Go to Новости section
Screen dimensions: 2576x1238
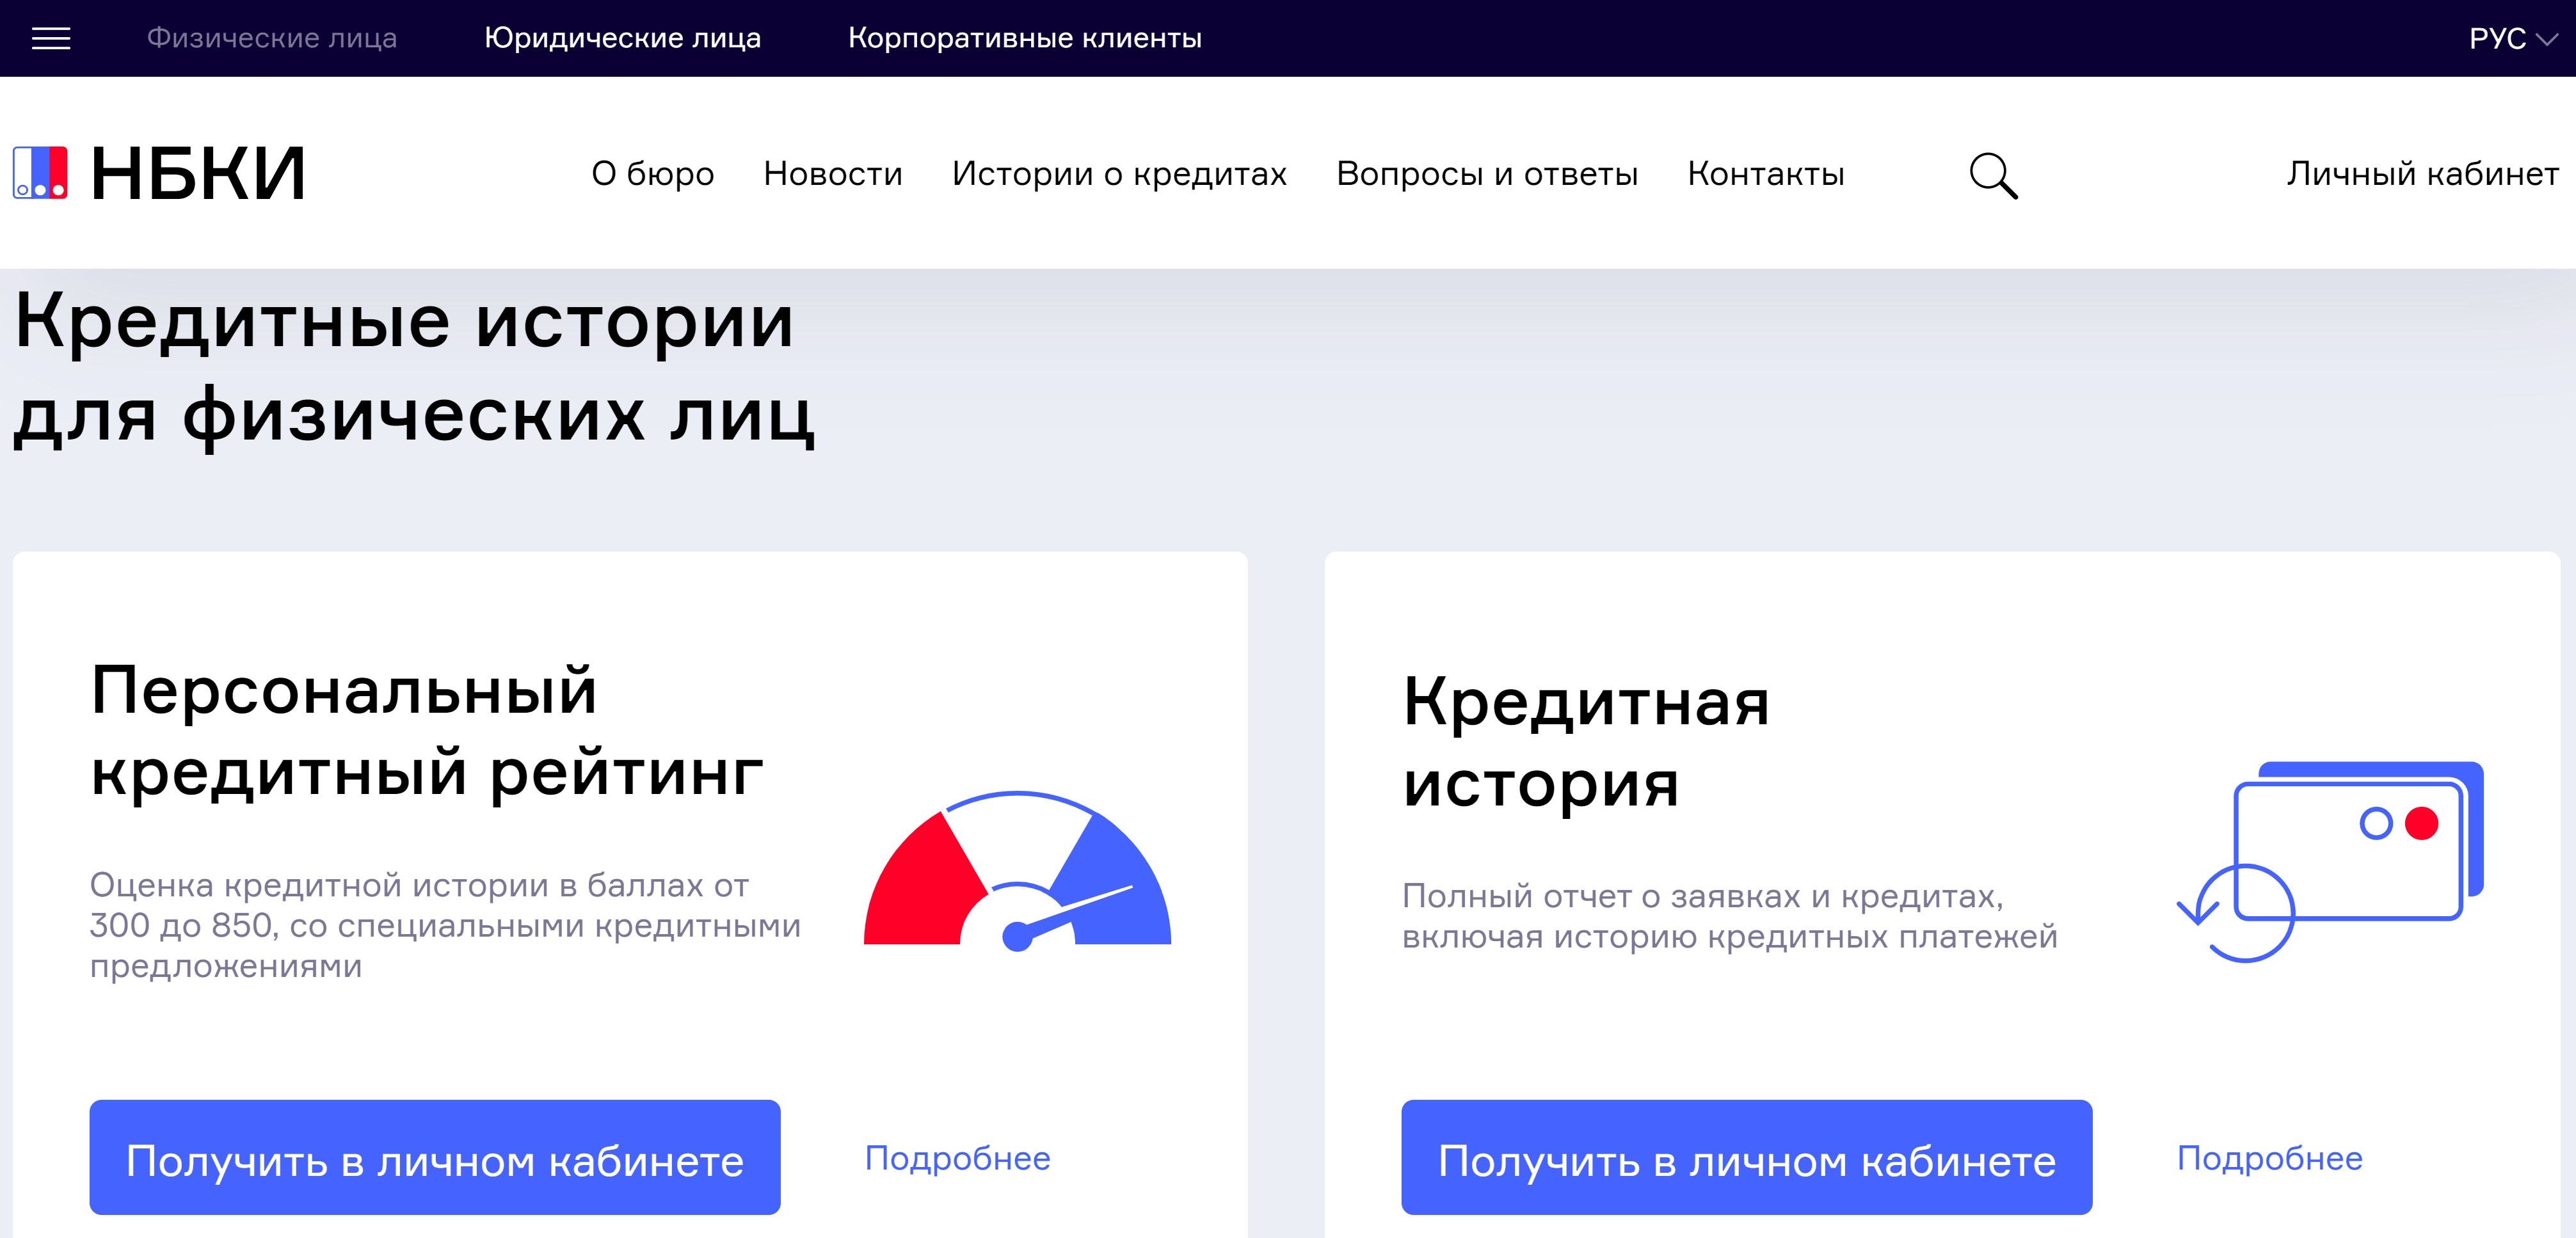[x=832, y=173]
